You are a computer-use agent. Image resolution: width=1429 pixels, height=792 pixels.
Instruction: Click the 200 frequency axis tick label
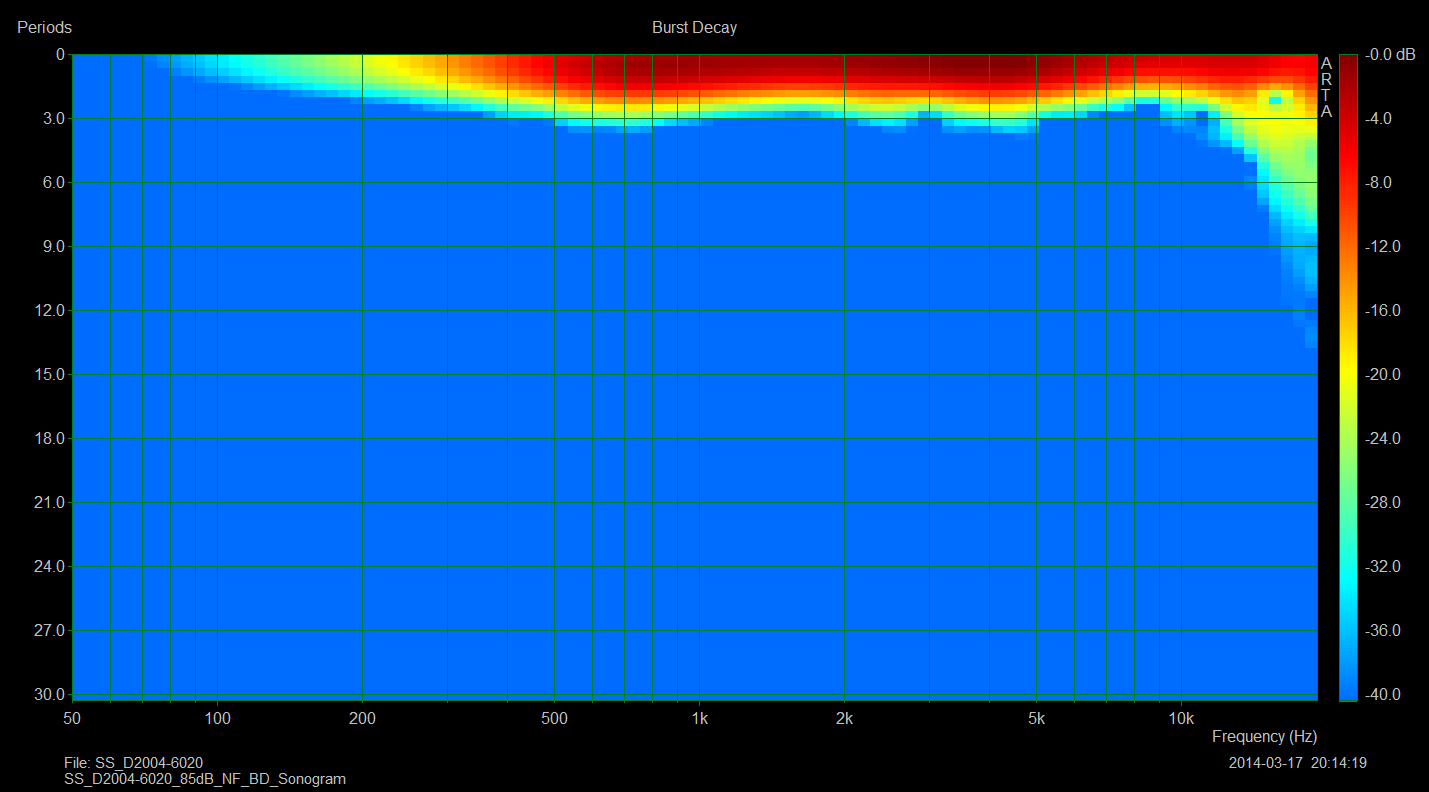click(362, 718)
